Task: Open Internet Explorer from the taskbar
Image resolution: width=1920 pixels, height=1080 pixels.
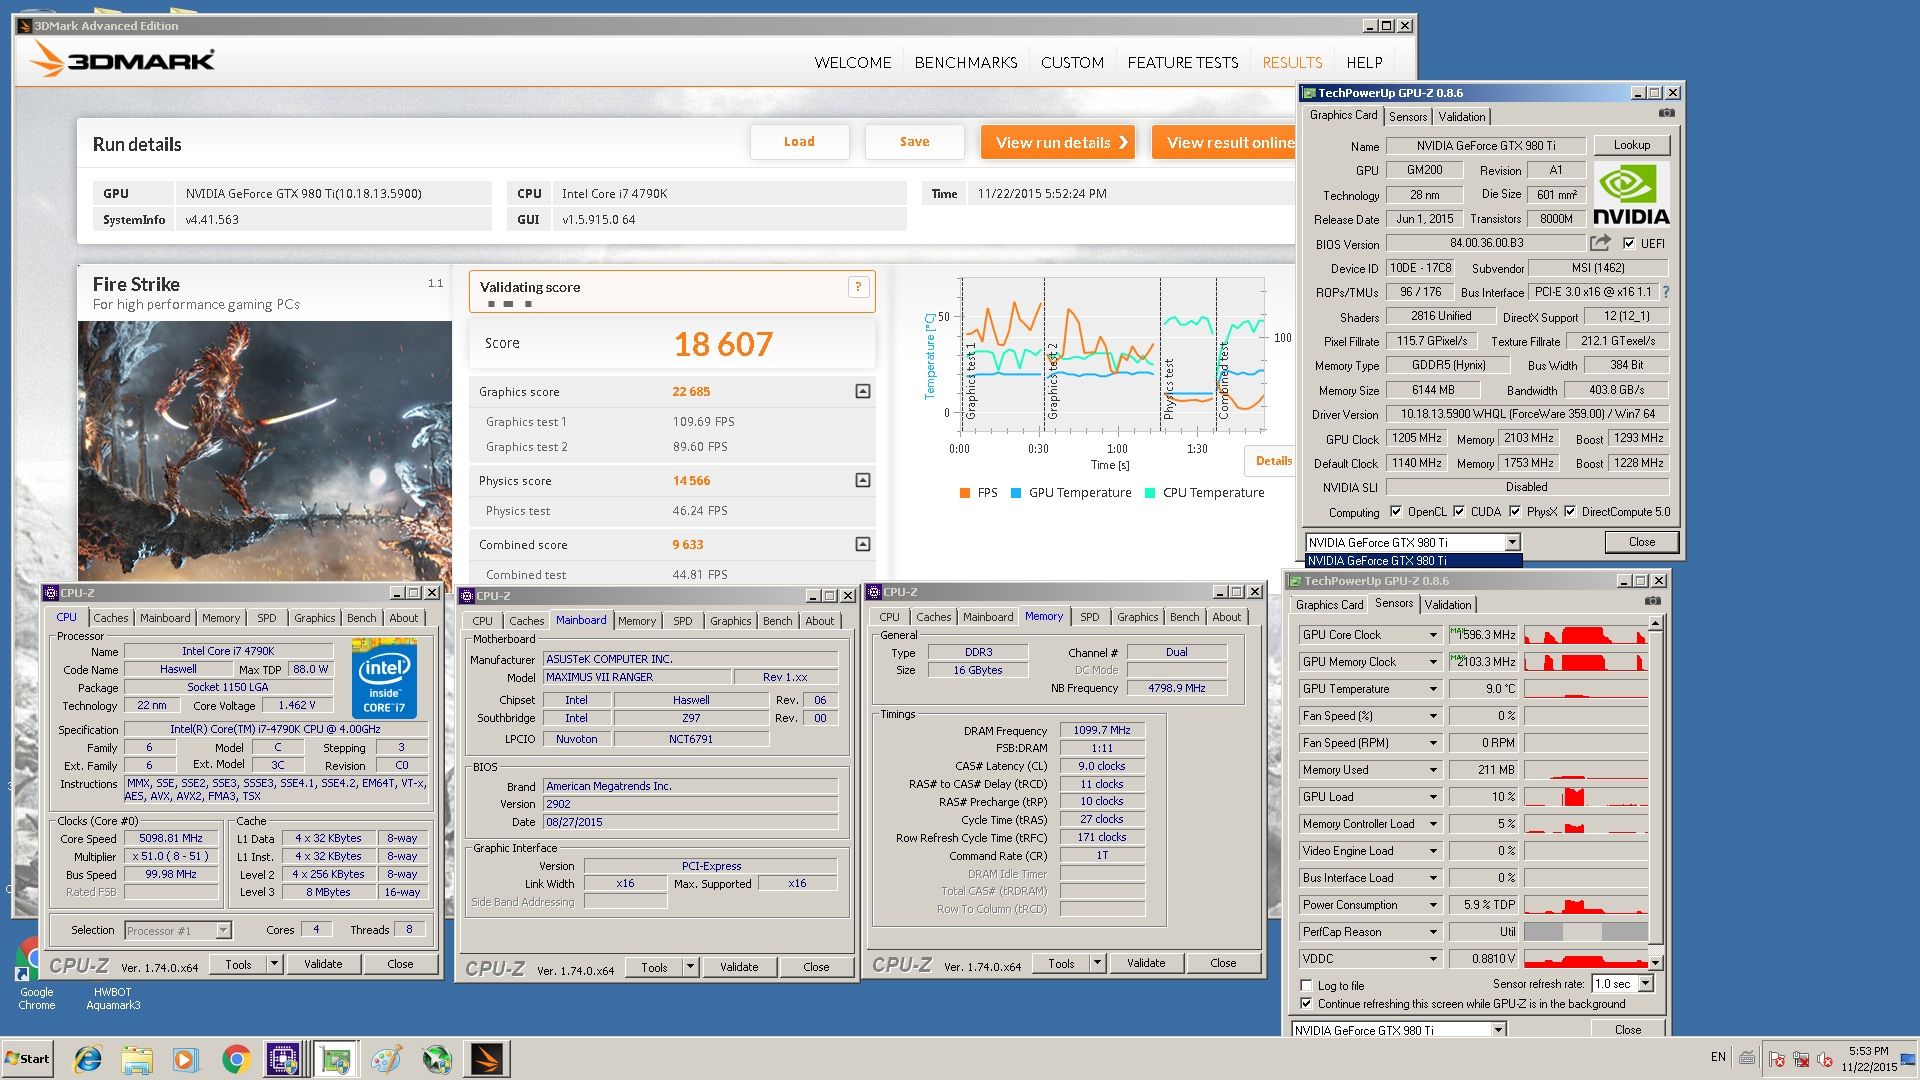Action: coord(88,1058)
